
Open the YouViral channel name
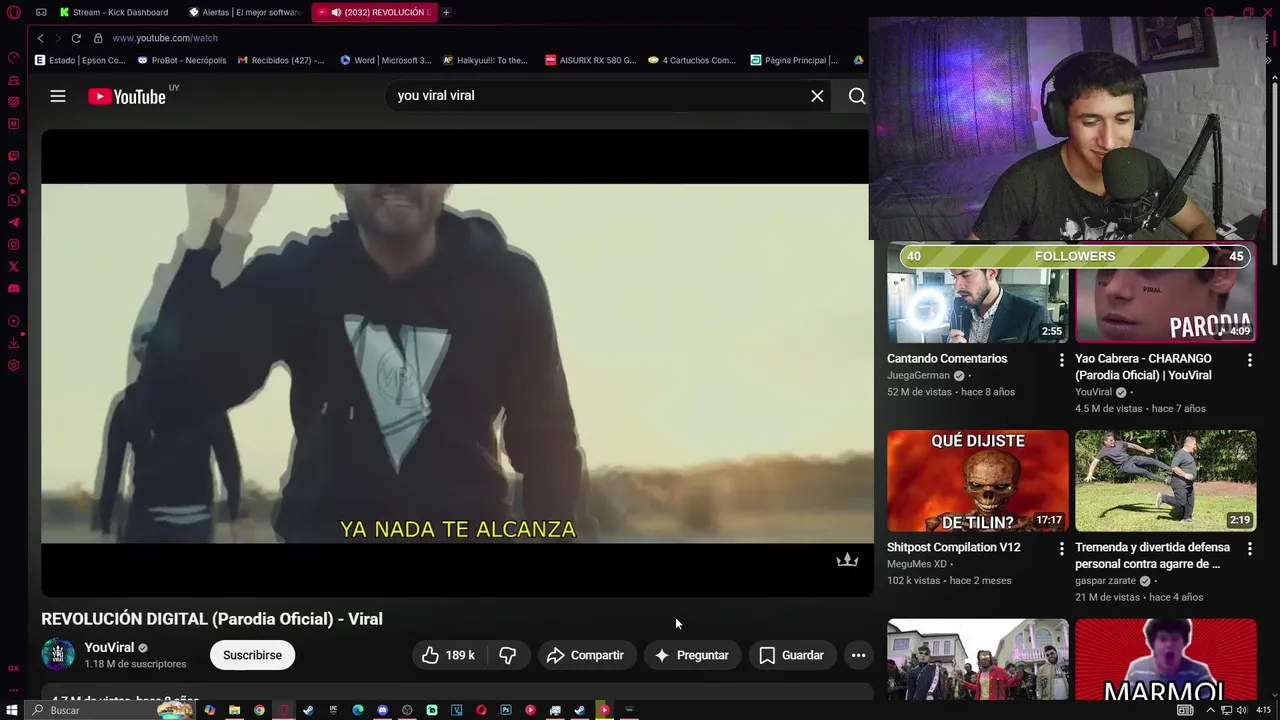pyautogui.click(x=109, y=648)
